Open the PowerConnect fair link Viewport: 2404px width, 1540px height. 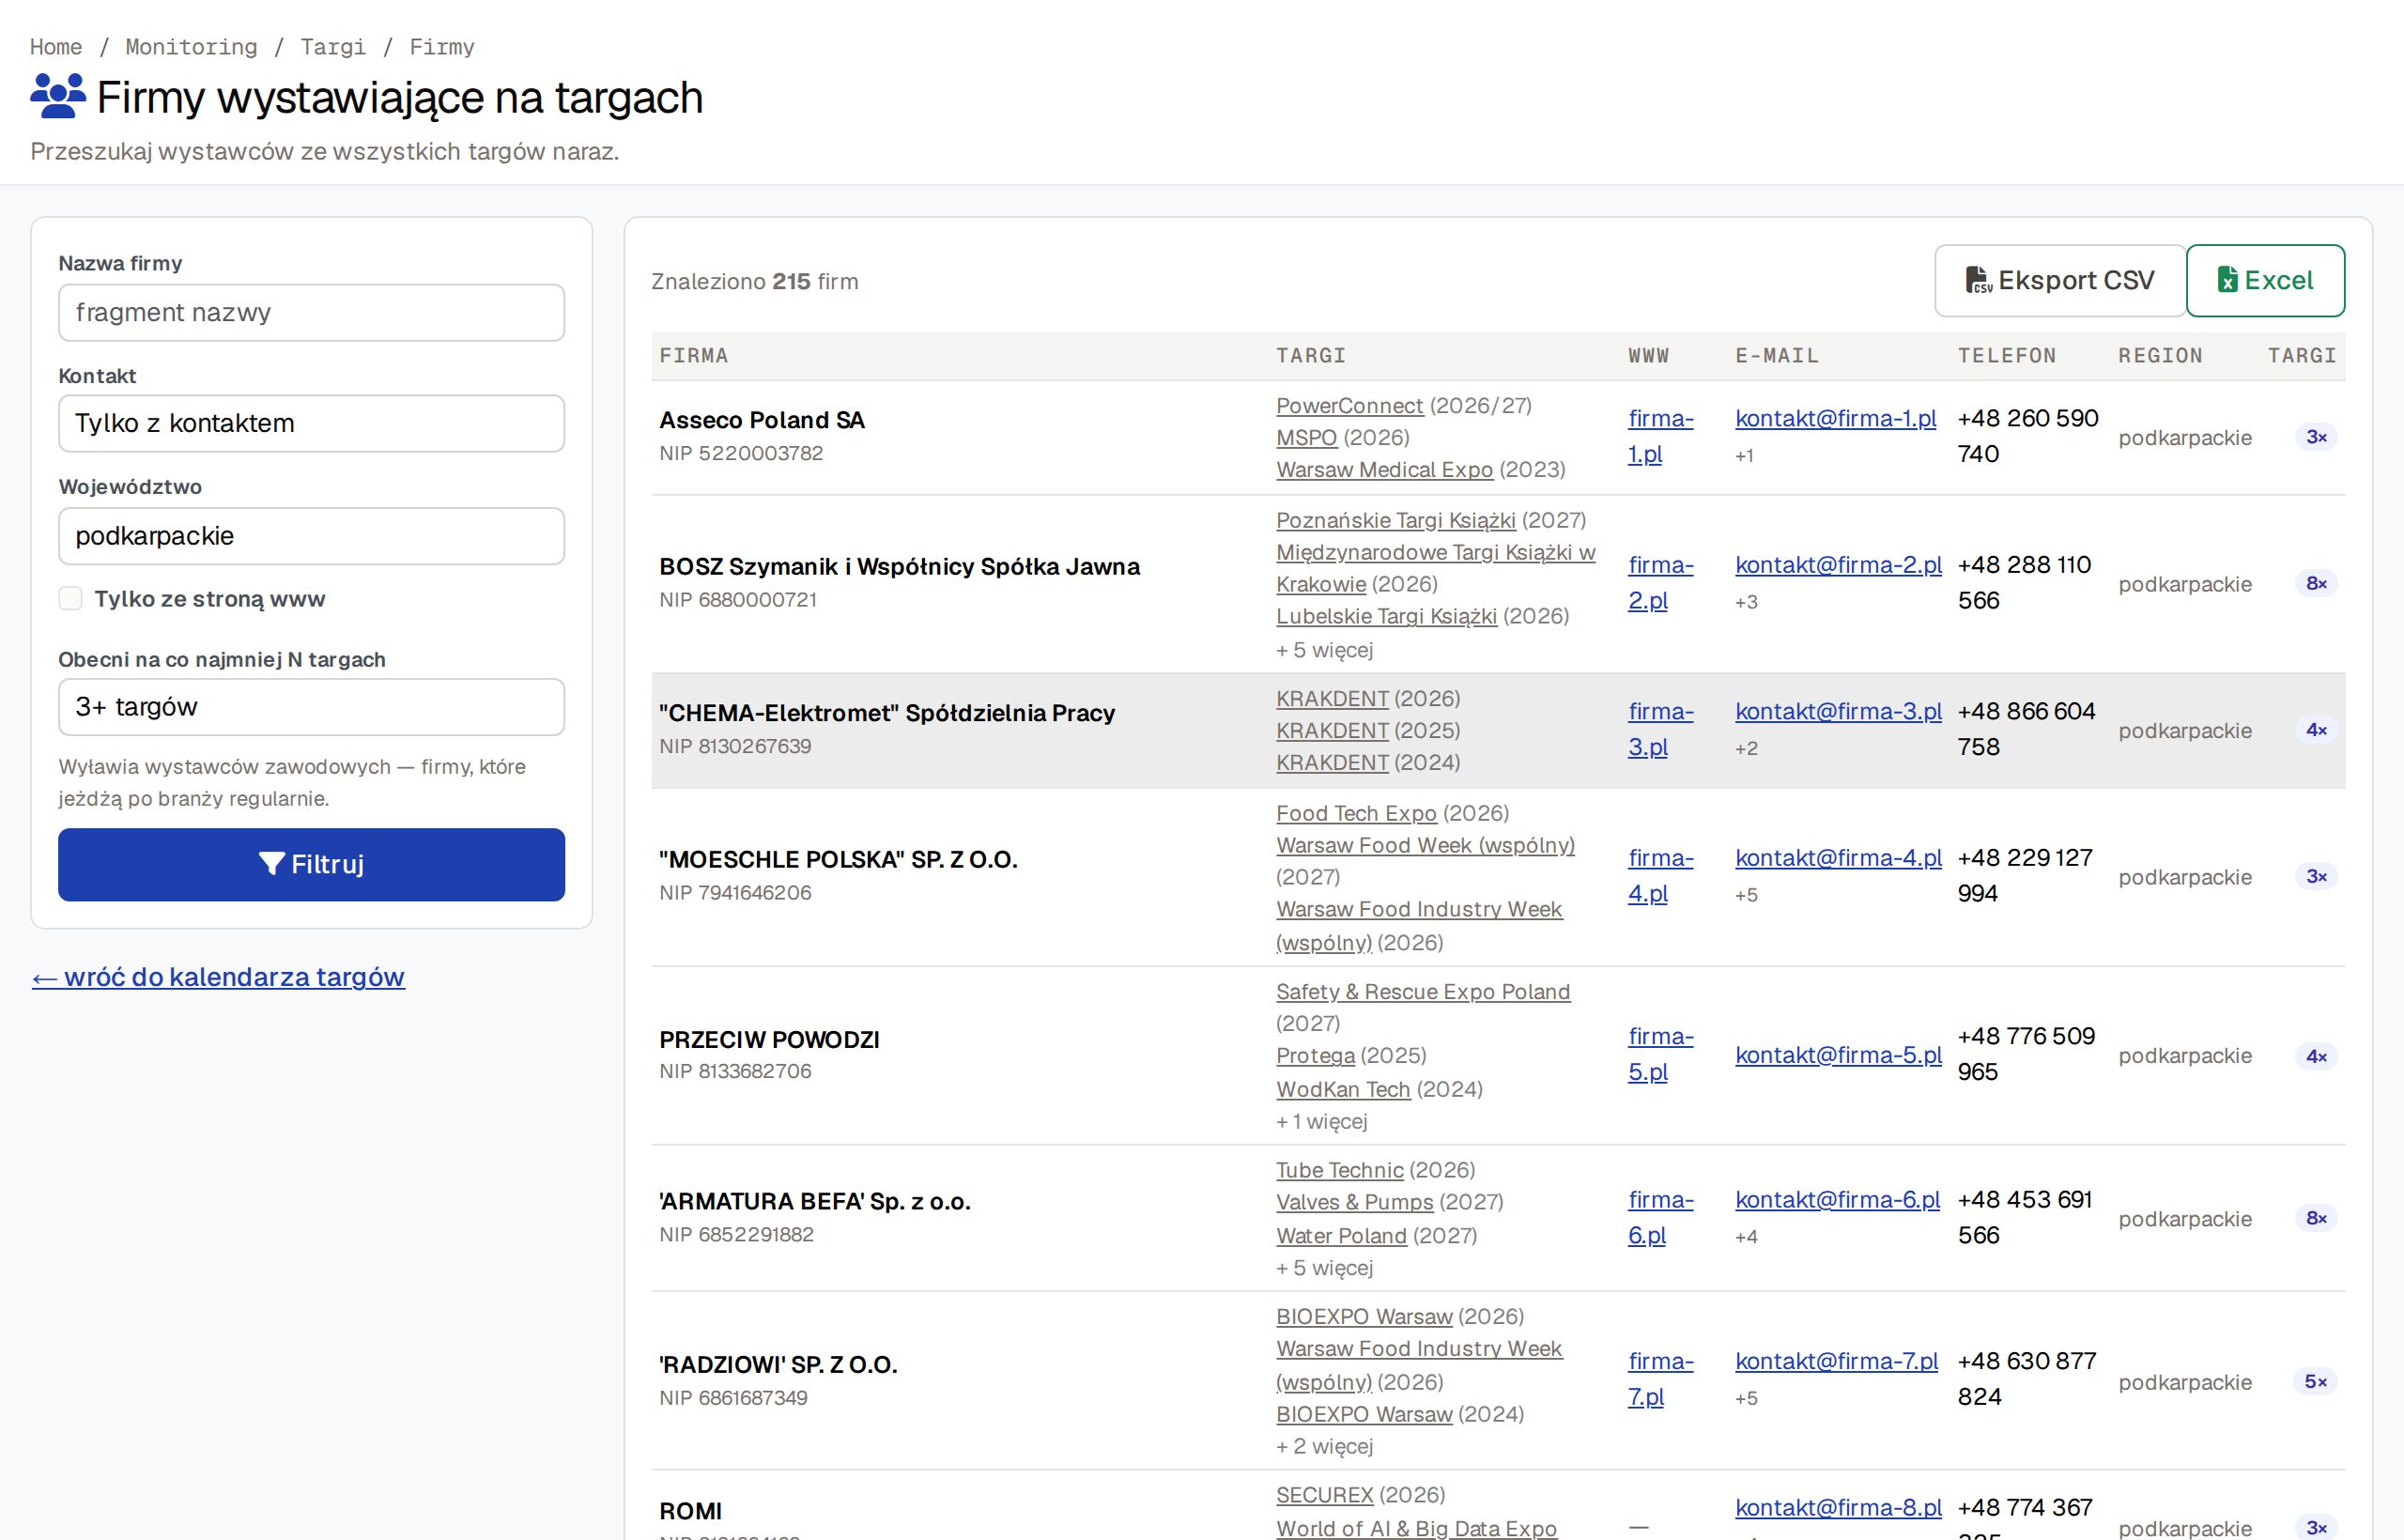point(1349,406)
